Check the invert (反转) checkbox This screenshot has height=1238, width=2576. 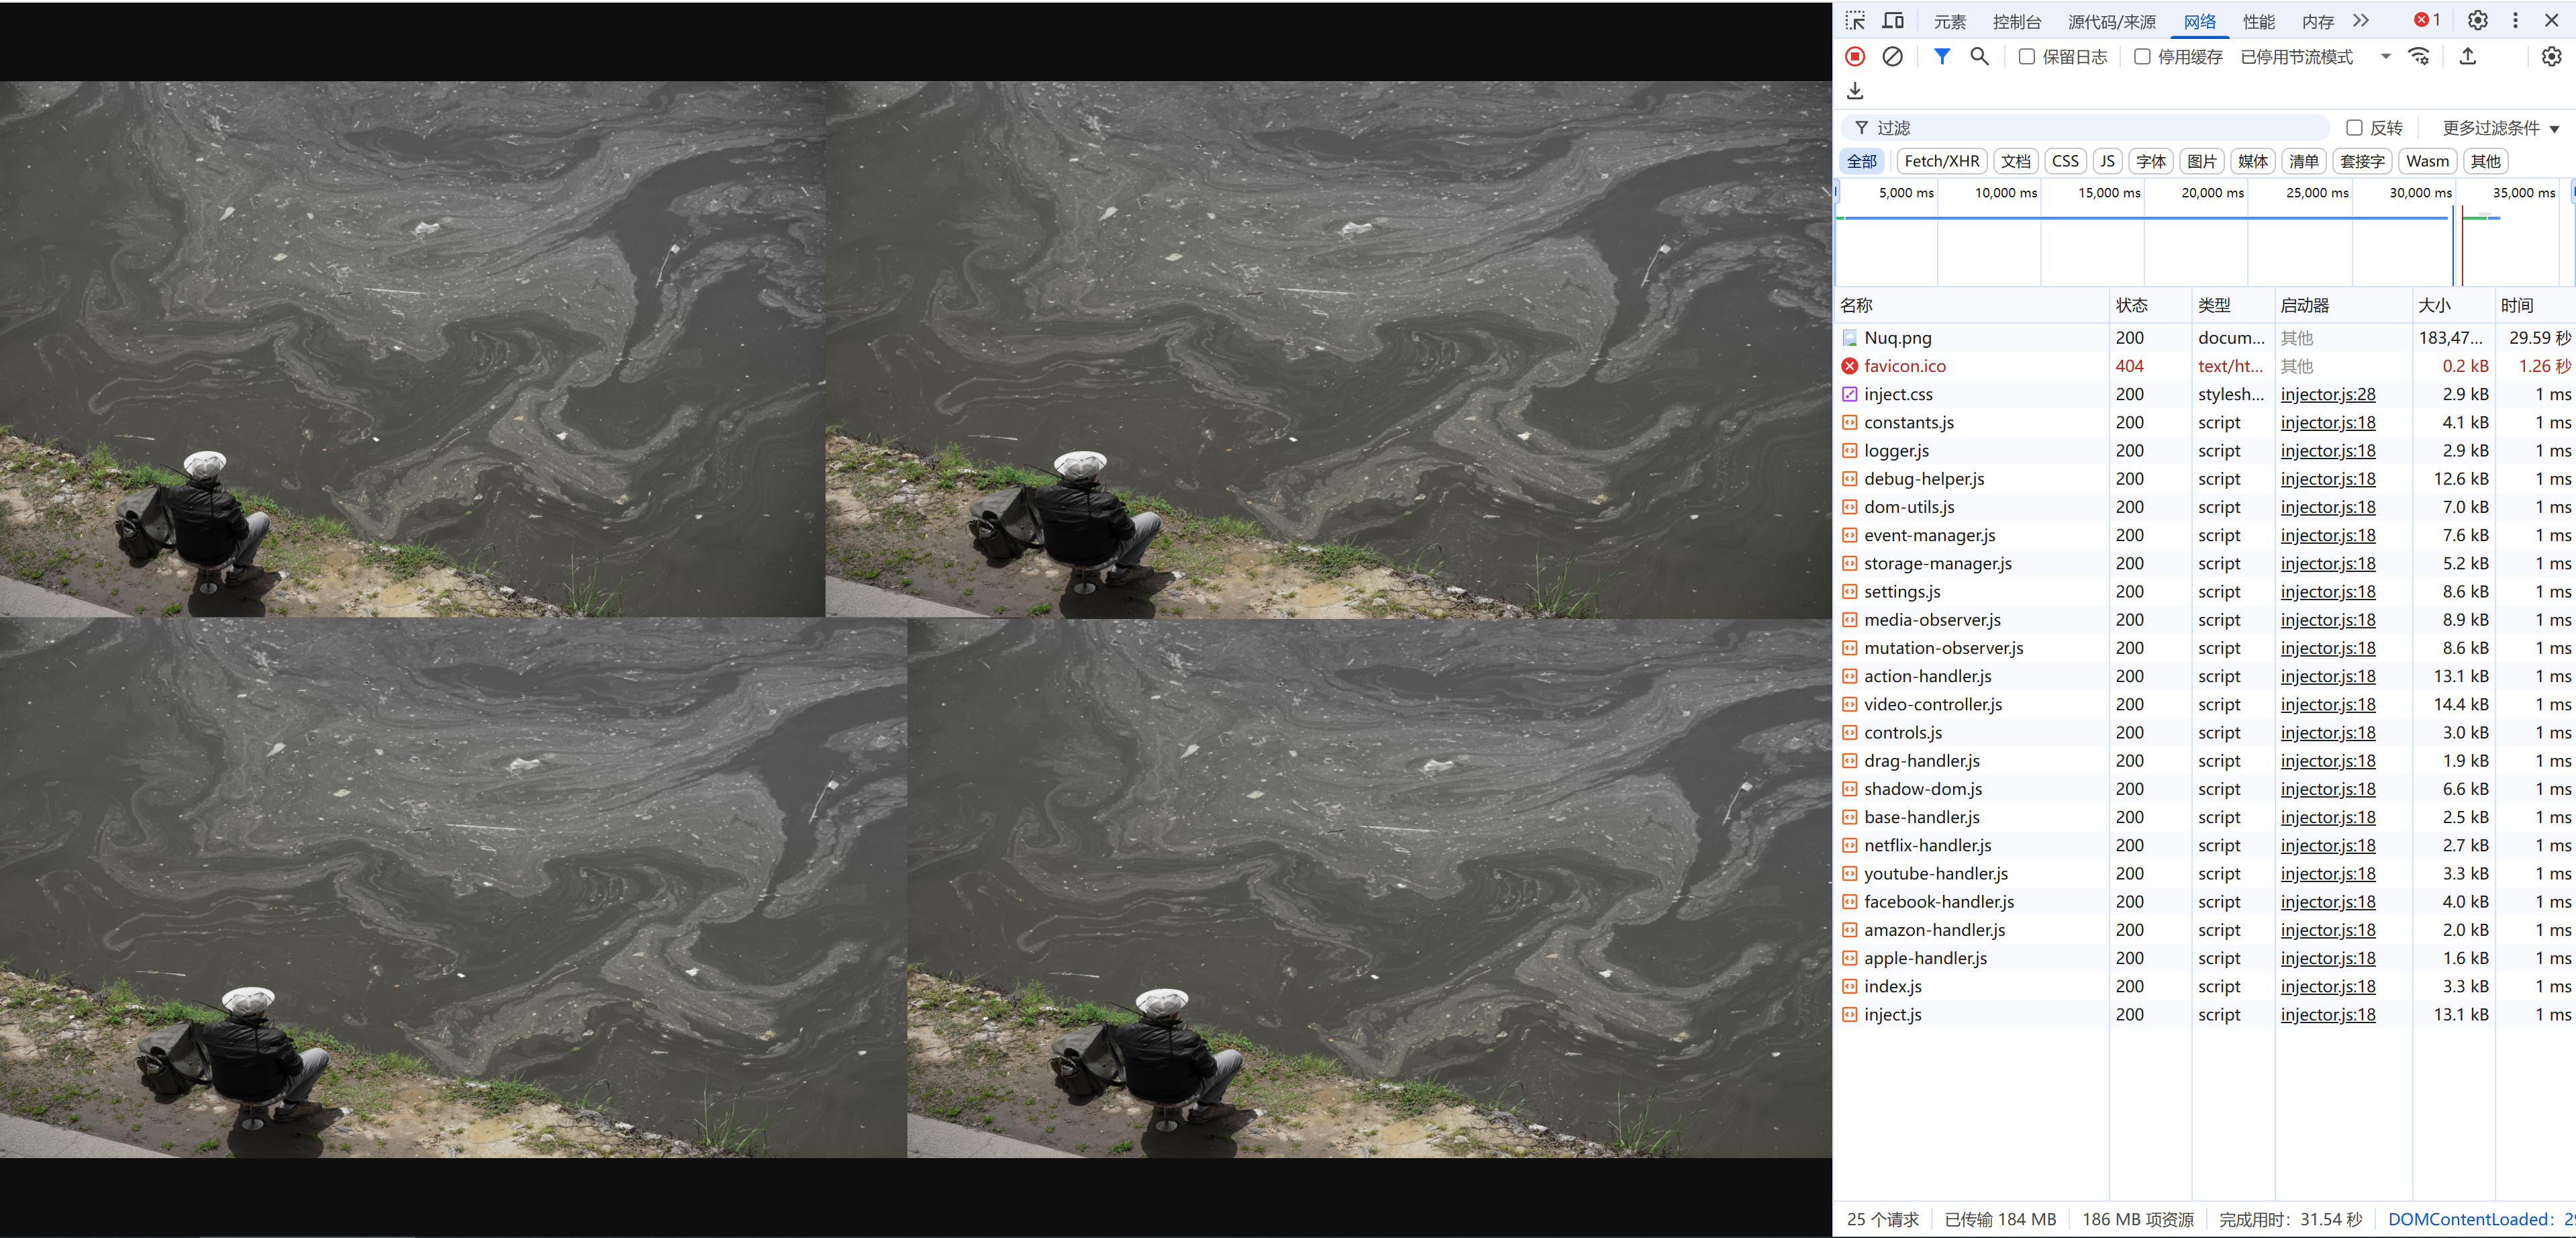point(2354,128)
